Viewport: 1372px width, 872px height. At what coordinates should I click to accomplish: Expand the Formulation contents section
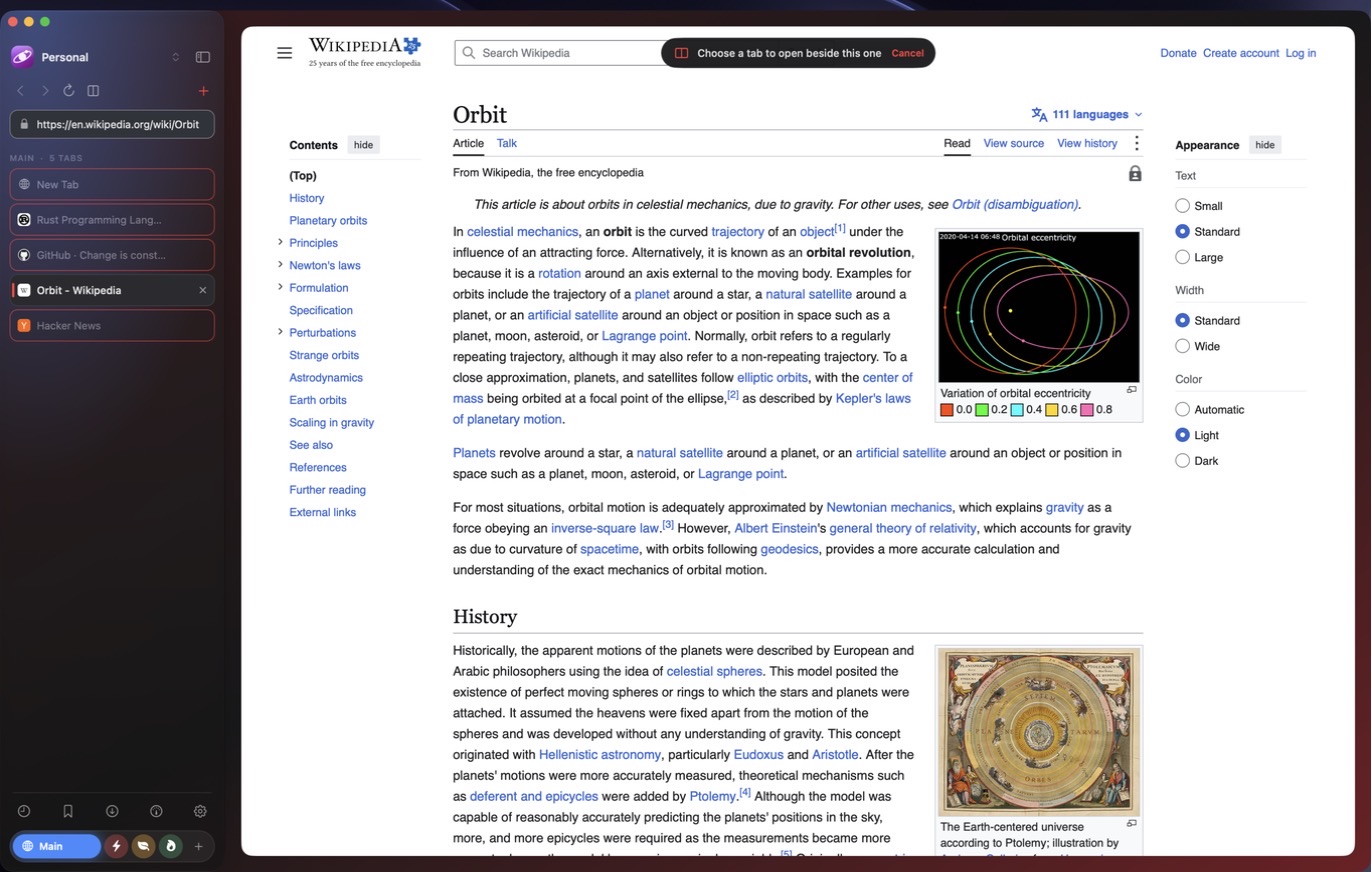(x=280, y=287)
